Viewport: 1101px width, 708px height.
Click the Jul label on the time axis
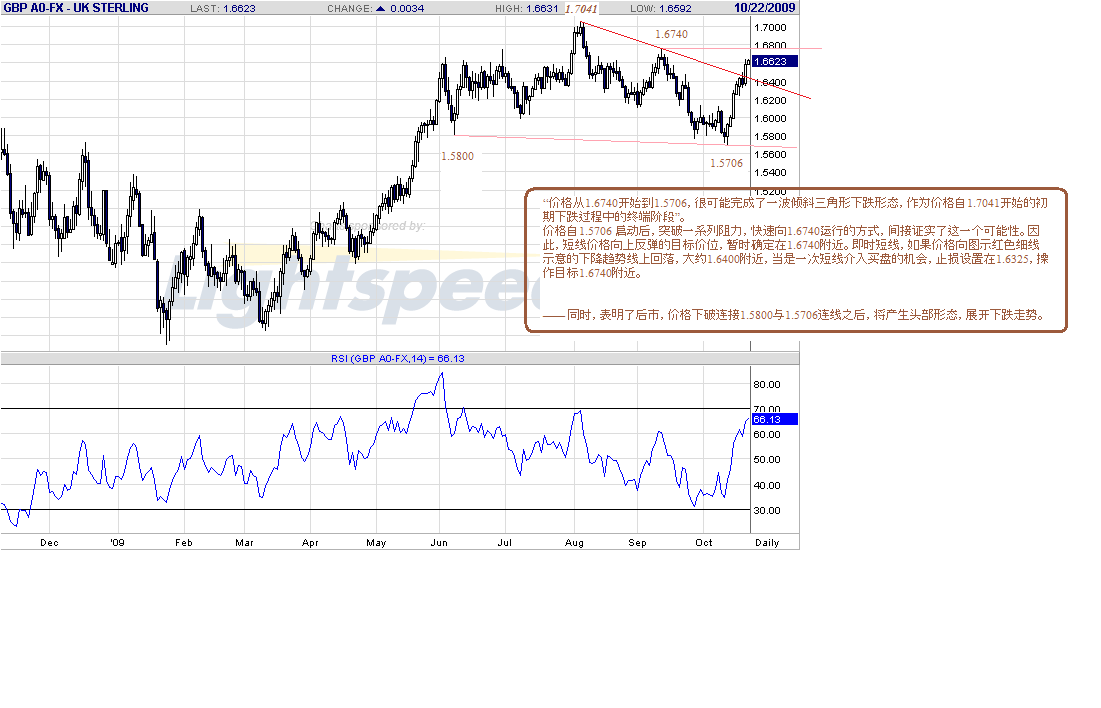(504, 543)
